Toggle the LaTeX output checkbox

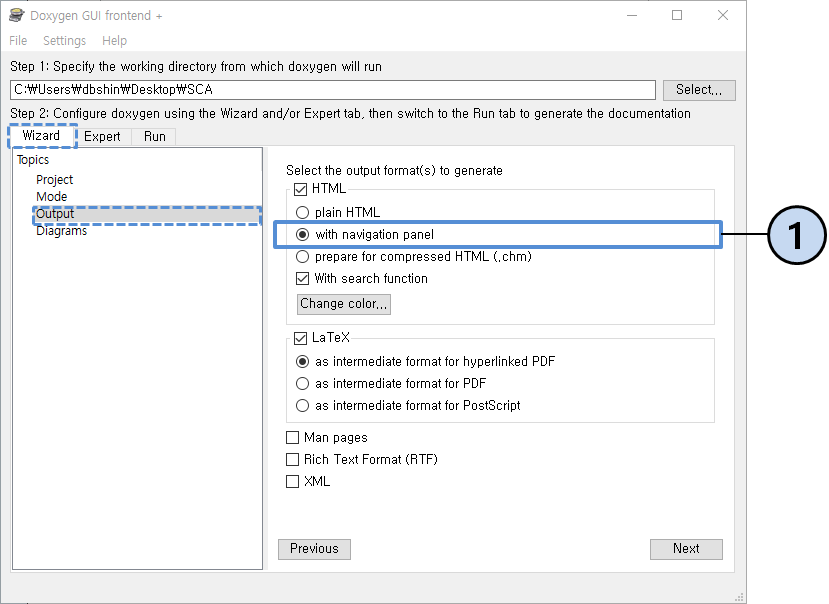300,338
